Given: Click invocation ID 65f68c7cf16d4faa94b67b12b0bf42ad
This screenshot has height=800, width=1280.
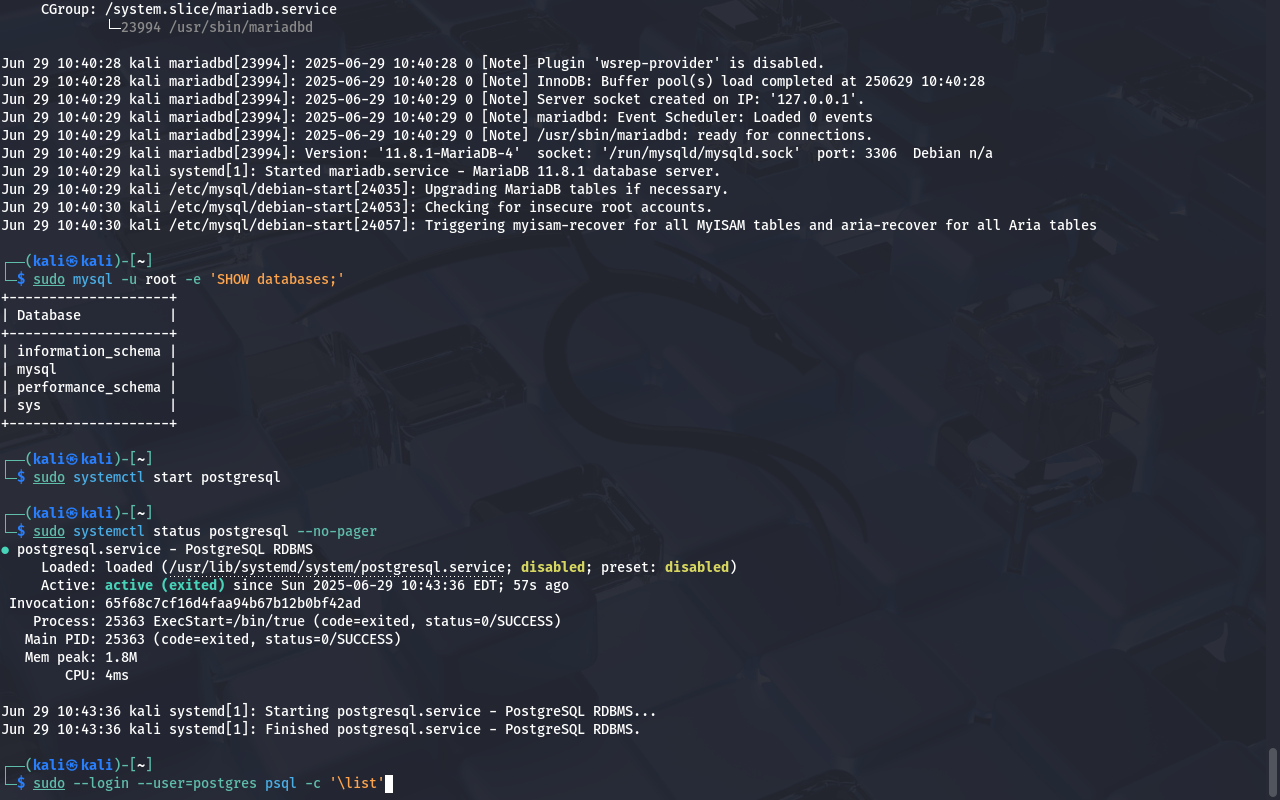Looking at the screenshot, I should [x=233, y=603].
